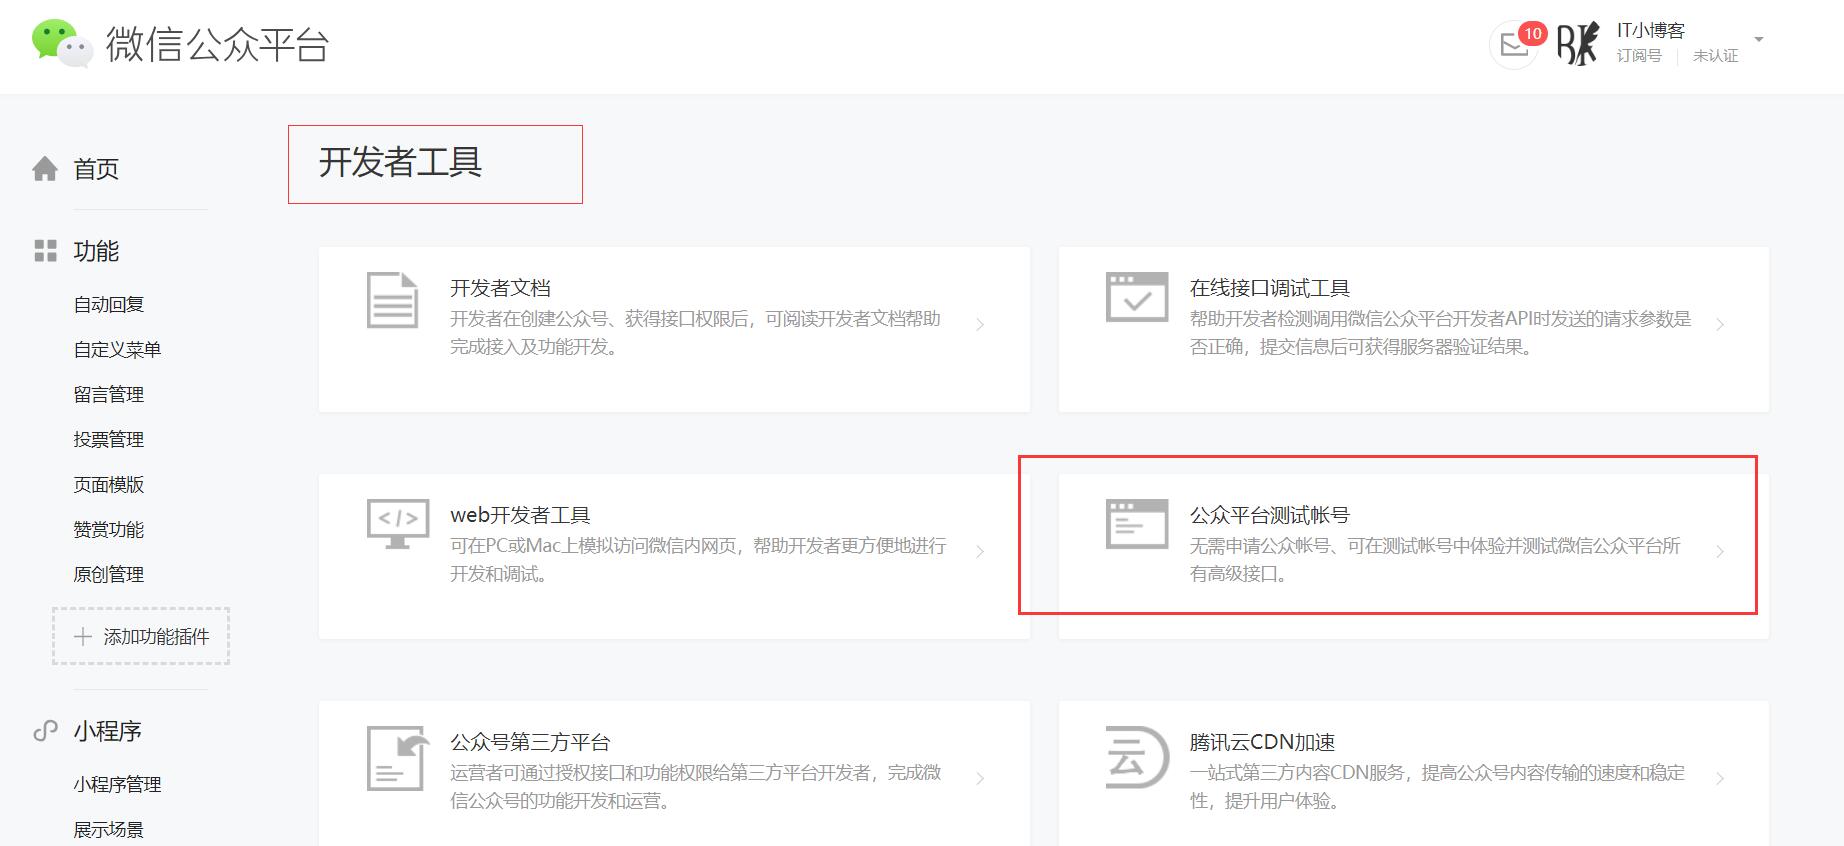Viewport: 1844px width, 846px height.
Task: Click the grid icon beside 功能
Action: (x=45, y=250)
